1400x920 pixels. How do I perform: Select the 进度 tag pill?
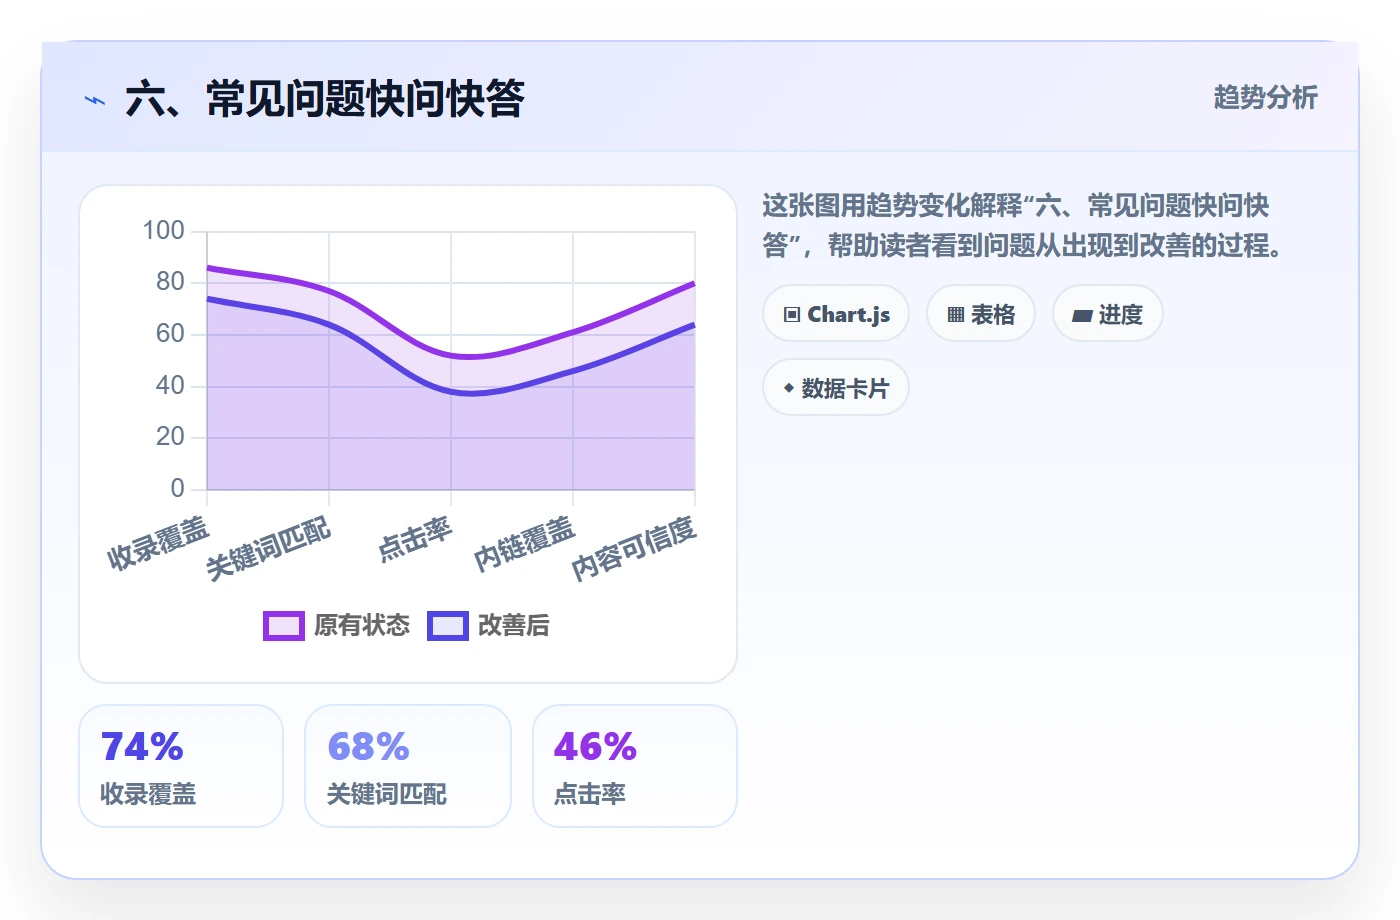tap(1108, 314)
